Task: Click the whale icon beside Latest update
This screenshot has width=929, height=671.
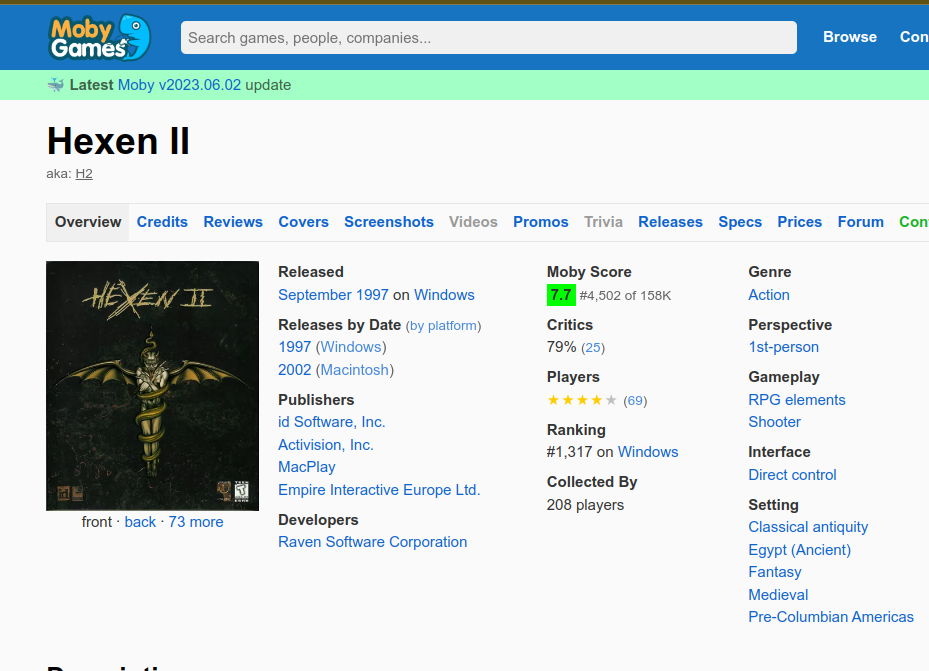Action: (56, 85)
